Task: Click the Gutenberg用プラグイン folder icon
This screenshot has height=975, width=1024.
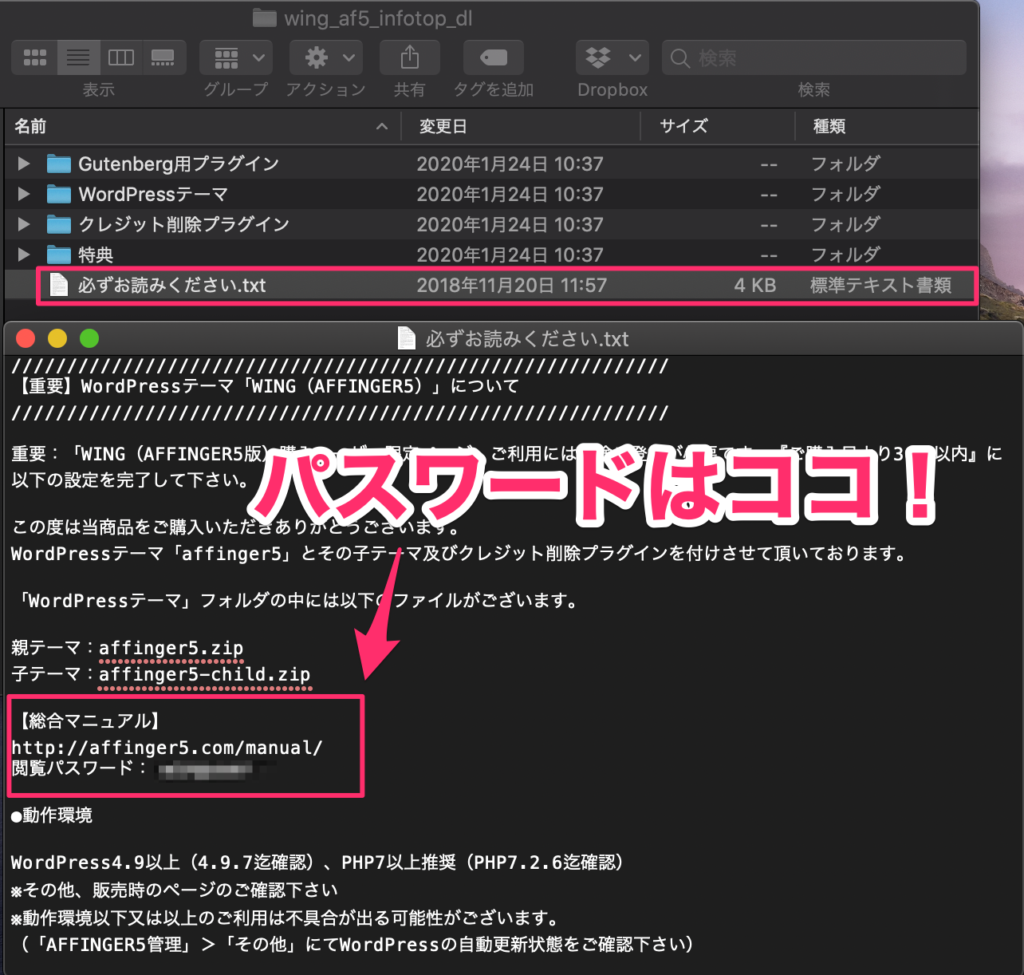Action: (59, 163)
